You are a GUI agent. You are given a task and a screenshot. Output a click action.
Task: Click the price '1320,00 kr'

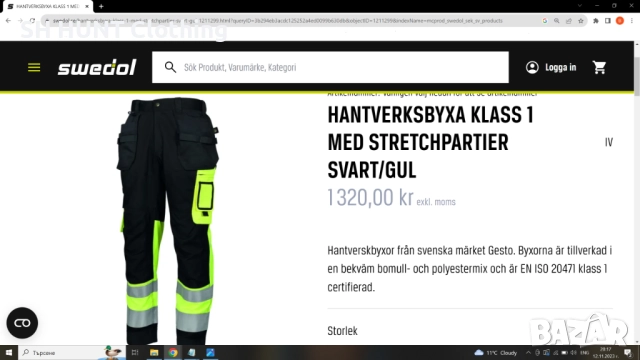370,198
